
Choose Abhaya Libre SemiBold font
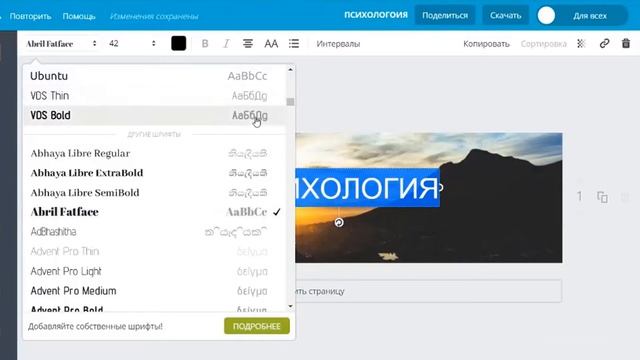click(x=154, y=193)
